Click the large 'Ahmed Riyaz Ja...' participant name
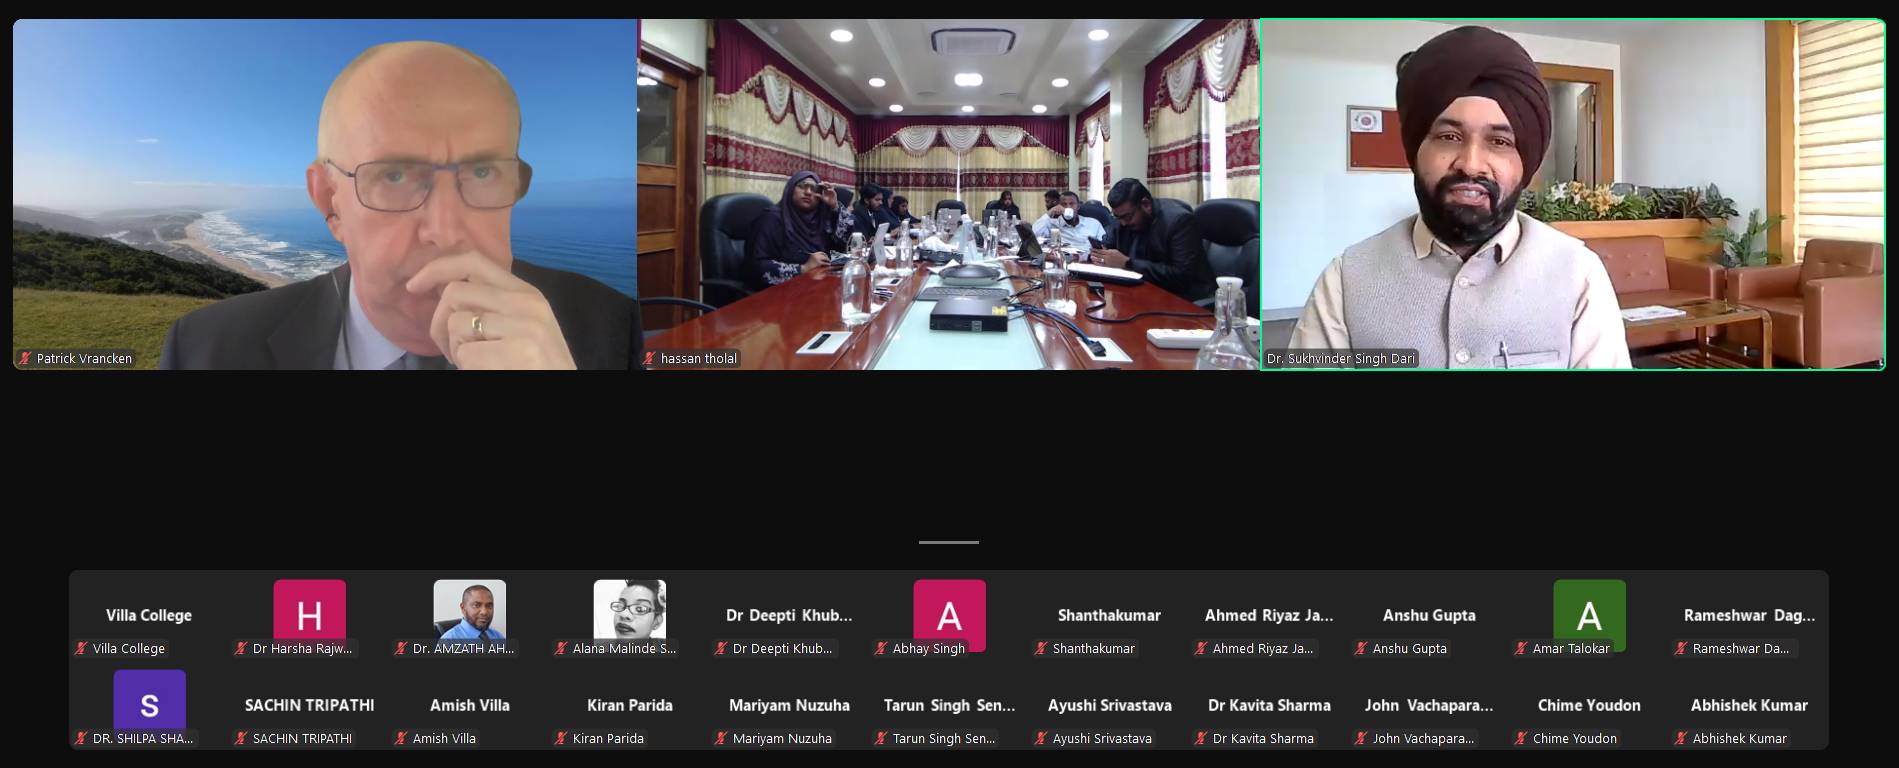Screen dimensions: 1899x768 tap(1269, 615)
